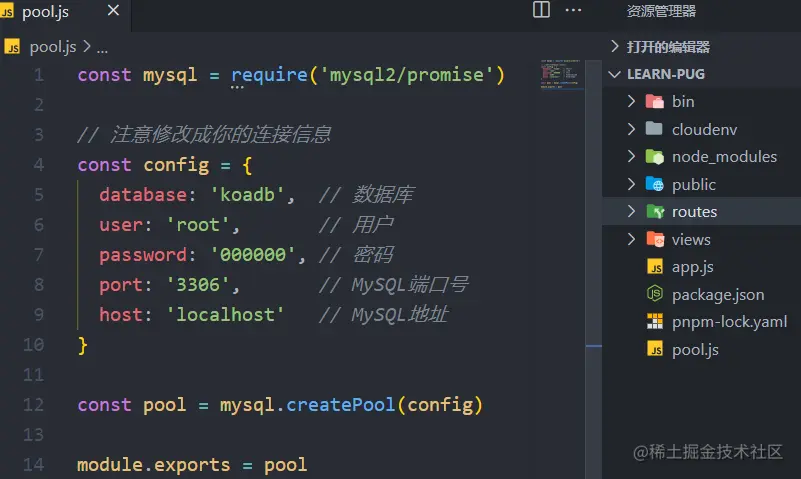Select the cloudenv folder label

click(x=704, y=129)
